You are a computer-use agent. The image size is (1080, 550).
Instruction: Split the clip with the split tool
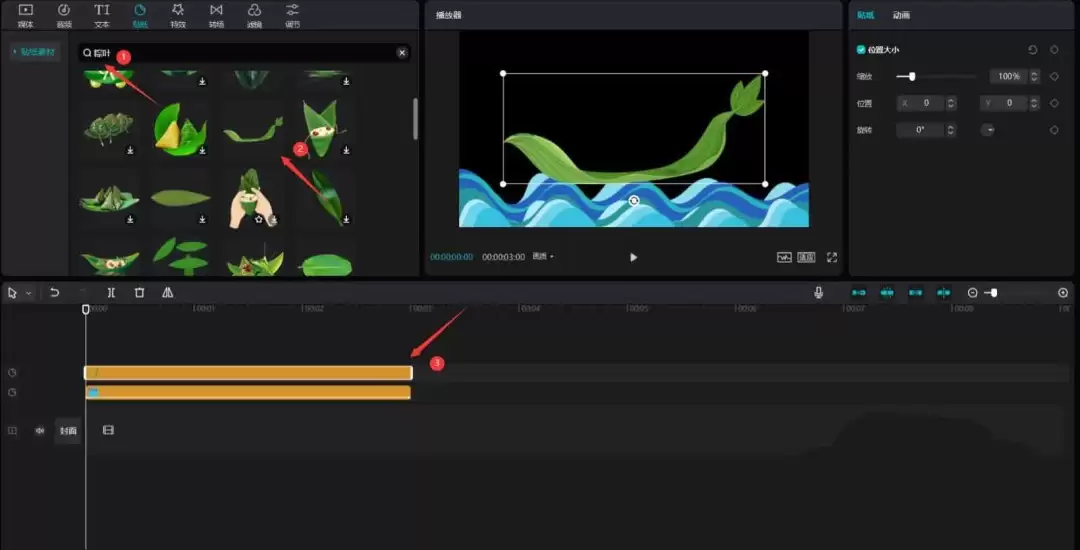111,293
